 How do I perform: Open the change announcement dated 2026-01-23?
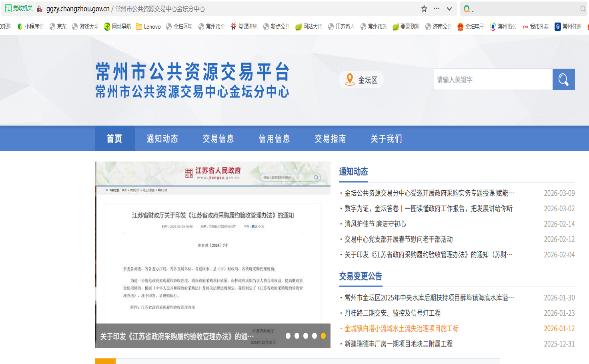[x=392, y=313]
